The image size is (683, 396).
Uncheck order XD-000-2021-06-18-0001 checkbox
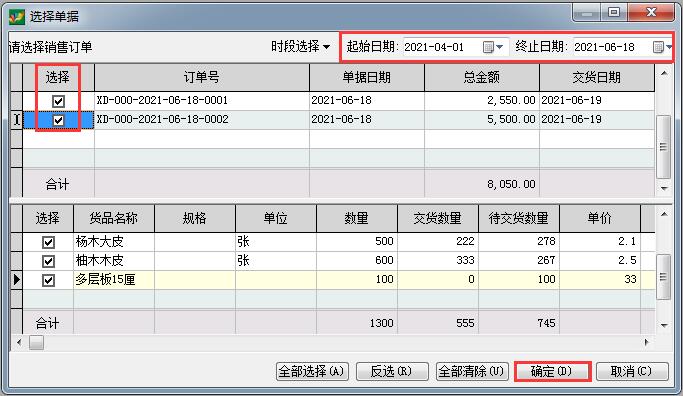click(58, 101)
